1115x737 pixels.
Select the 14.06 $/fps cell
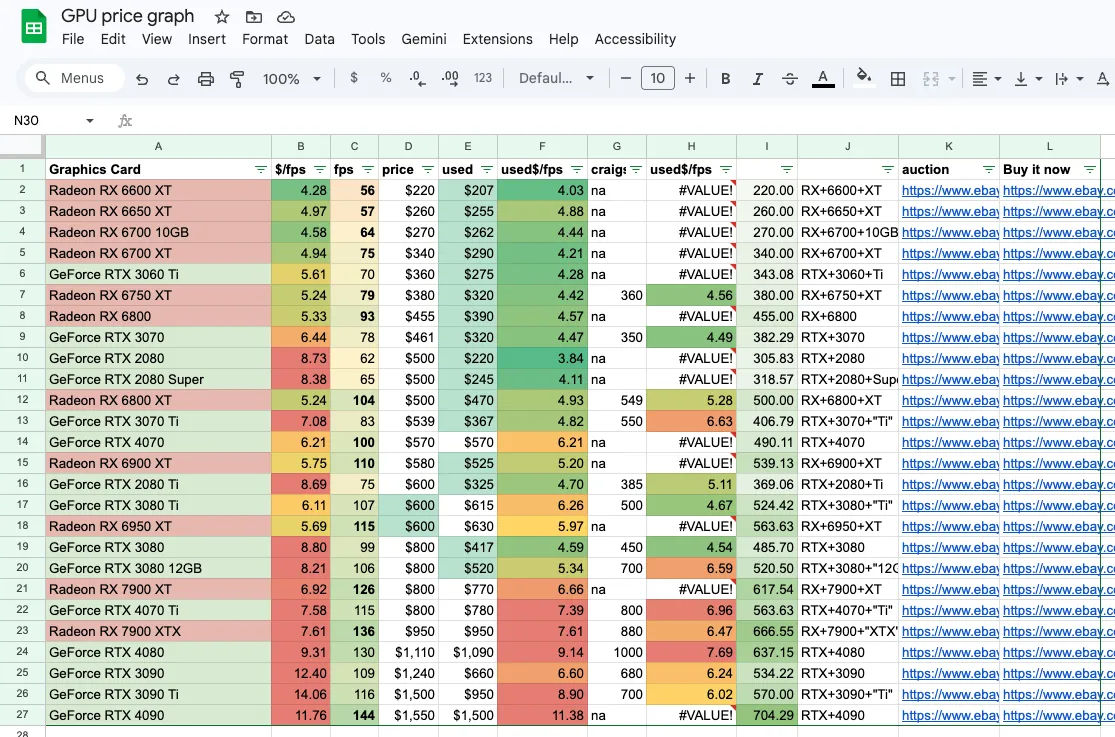click(x=301, y=694)
